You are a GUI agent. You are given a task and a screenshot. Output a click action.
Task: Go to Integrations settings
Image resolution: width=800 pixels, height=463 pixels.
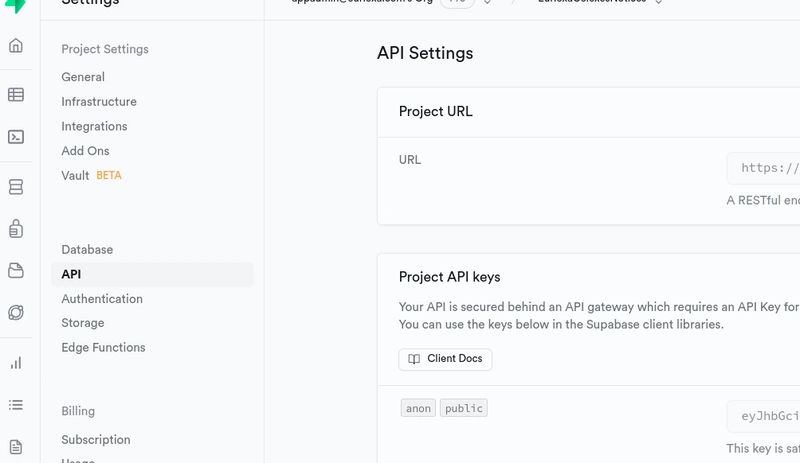pos(94,126)
